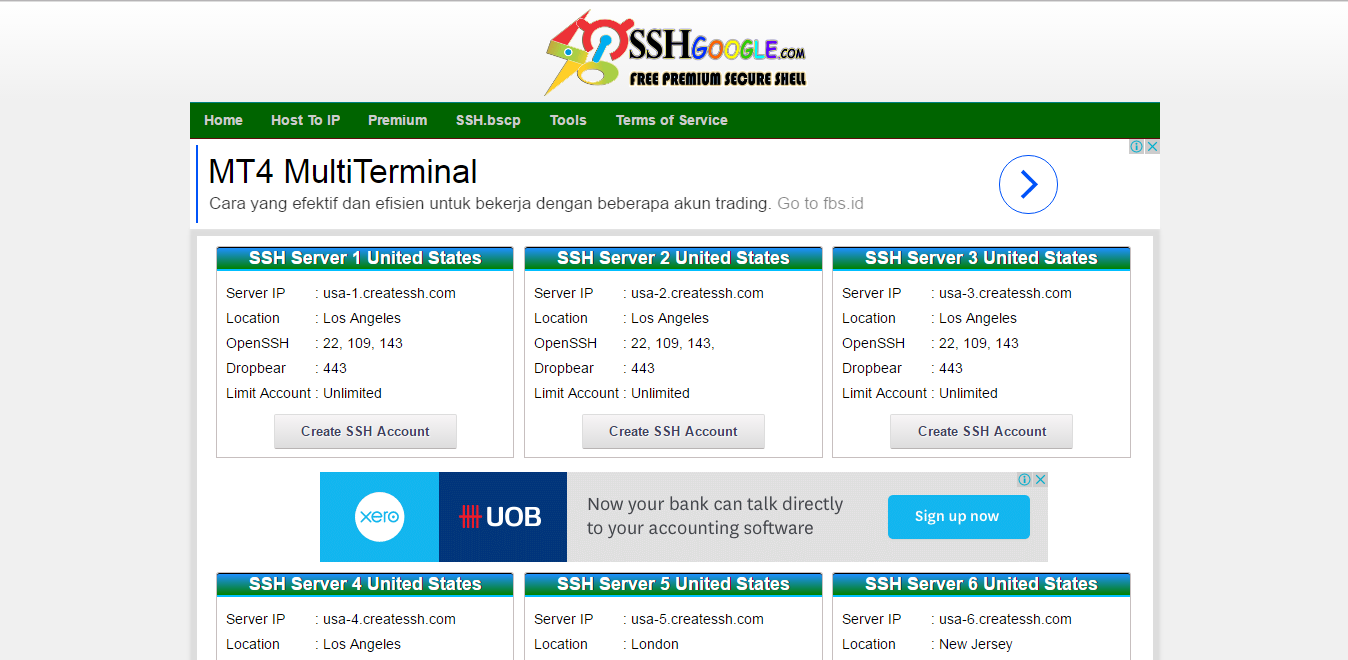Click the SSH Server 5 United States header
The height and width of the screenshot is (660, 1348).
(673, 584)
